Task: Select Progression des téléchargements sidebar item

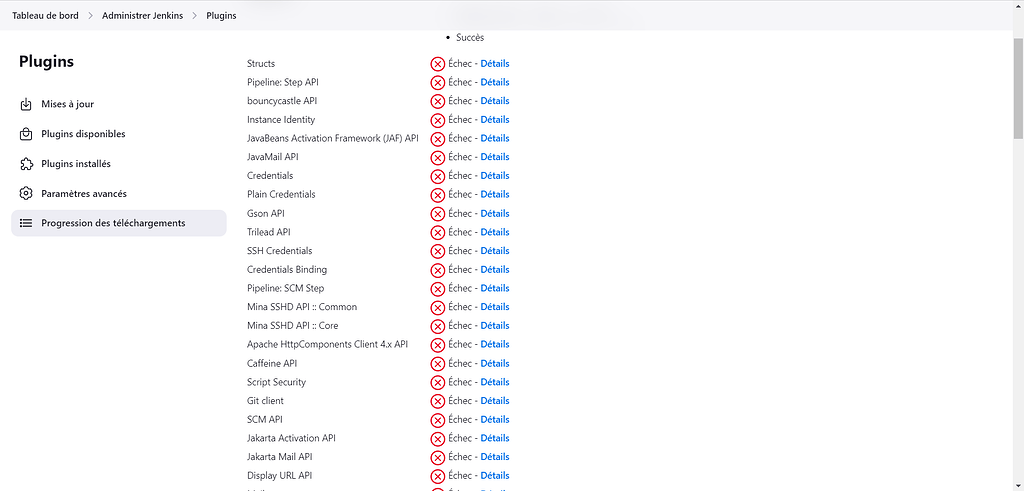Action: click(x=113, y=223)
